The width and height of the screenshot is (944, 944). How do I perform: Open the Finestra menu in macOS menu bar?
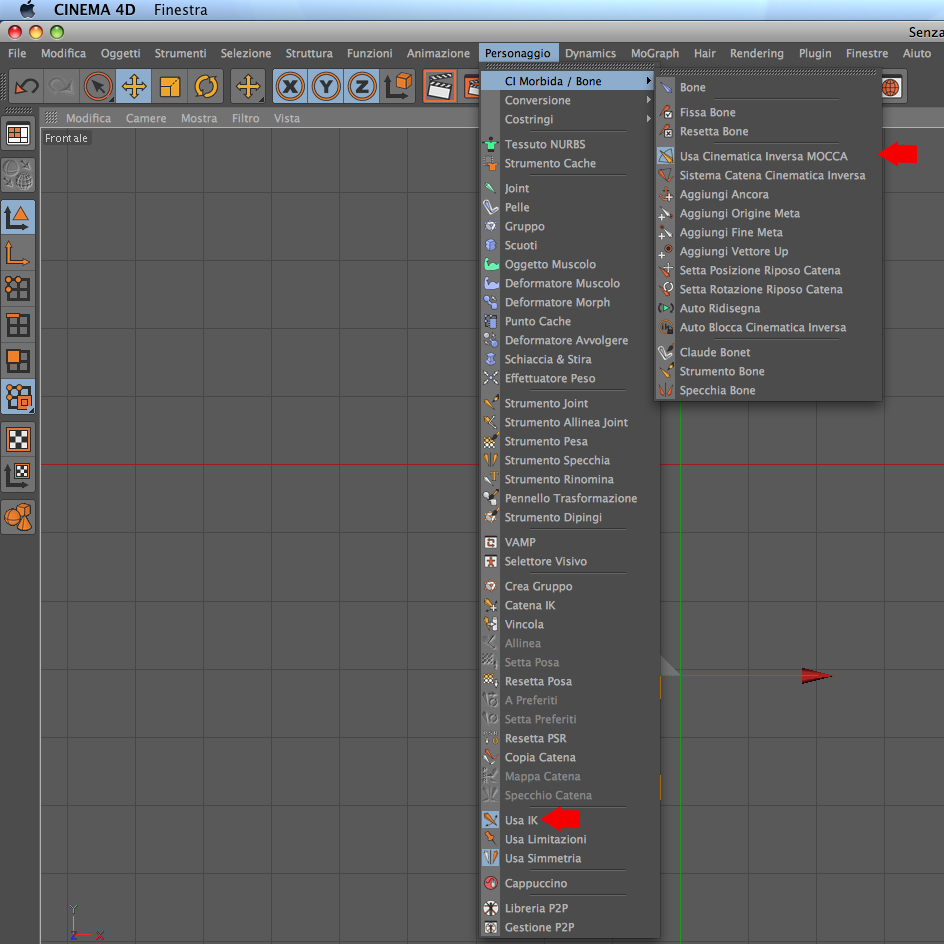[x=180, y=10]
